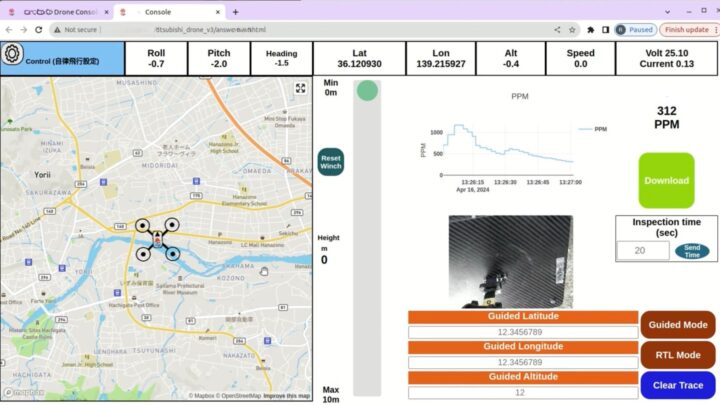This screenshot has width=720, height=405.
Task: Click the winch height slider green knob
Action: 367,90
